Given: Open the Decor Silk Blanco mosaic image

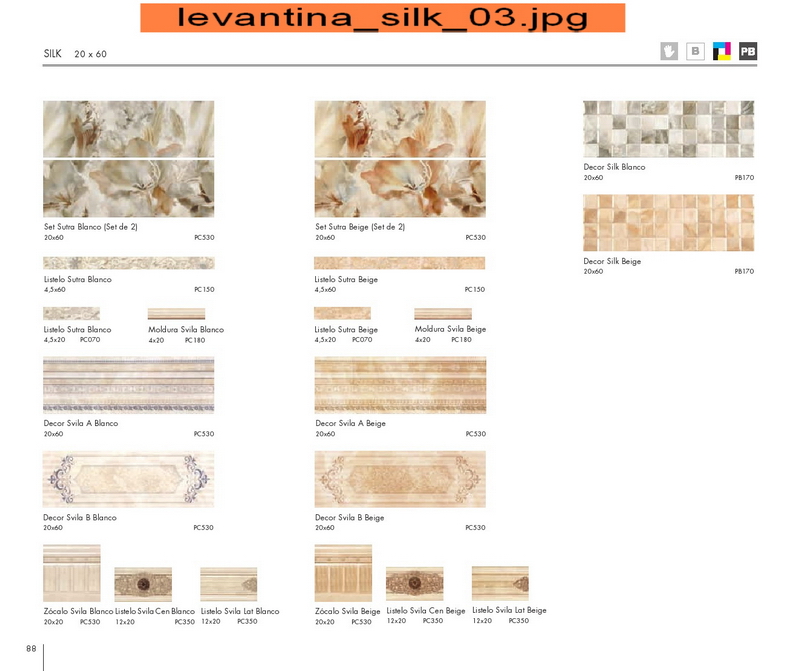Looking at the screenshot, I should pyautogui.click(x=668, y=129).
